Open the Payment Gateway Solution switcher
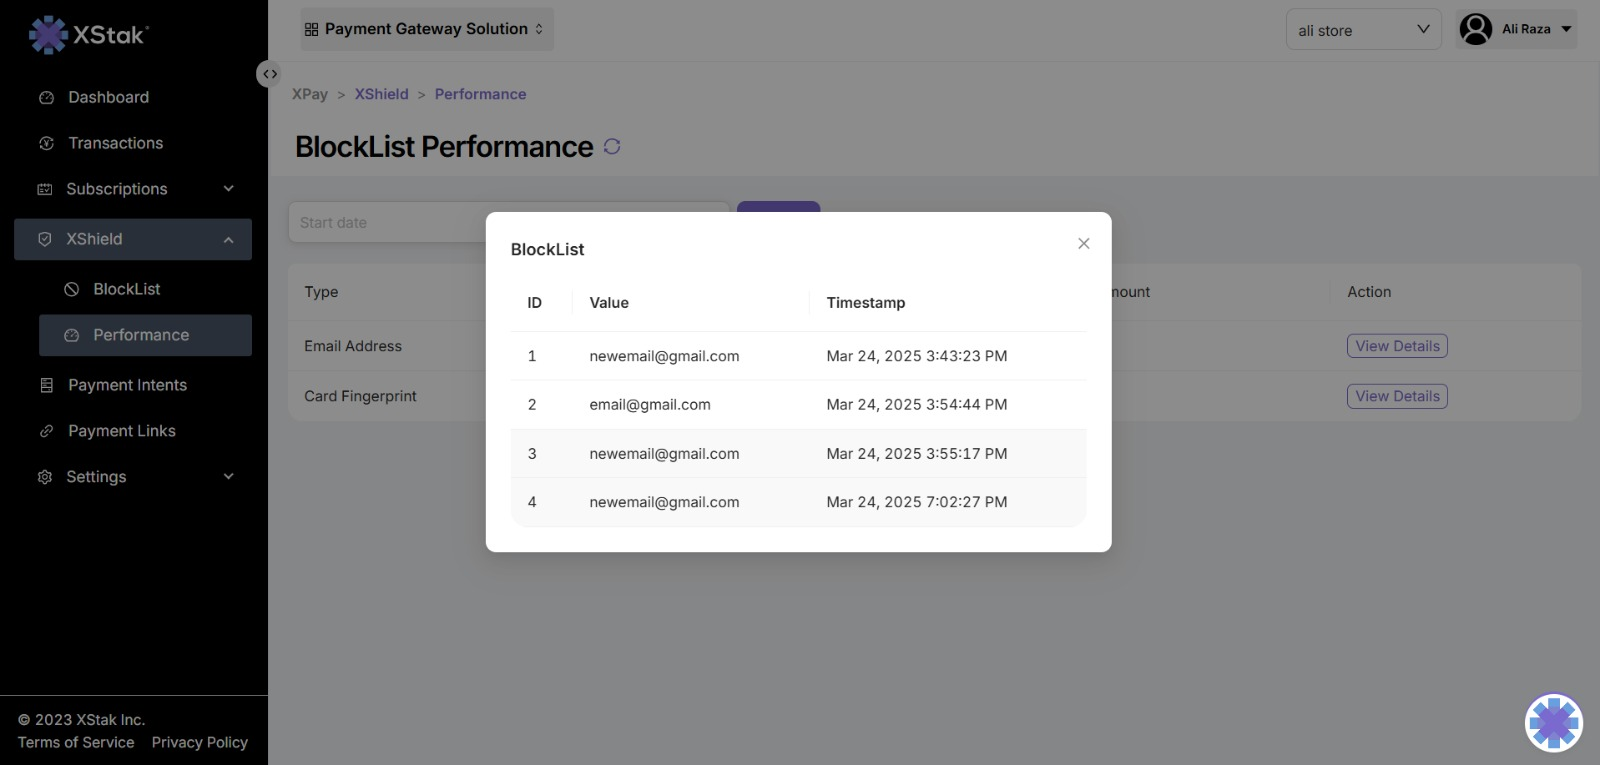This screenshot has width=1600, height=765. (x=427, y=30)
